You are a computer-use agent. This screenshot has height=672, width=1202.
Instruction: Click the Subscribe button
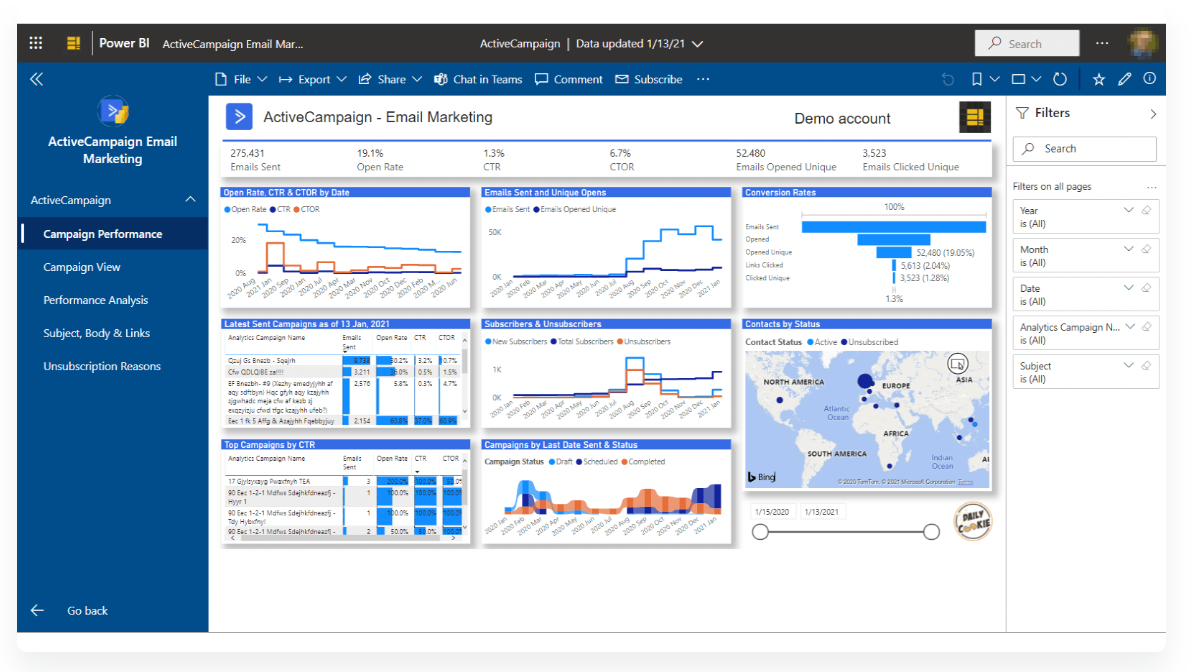pos(649,79)
